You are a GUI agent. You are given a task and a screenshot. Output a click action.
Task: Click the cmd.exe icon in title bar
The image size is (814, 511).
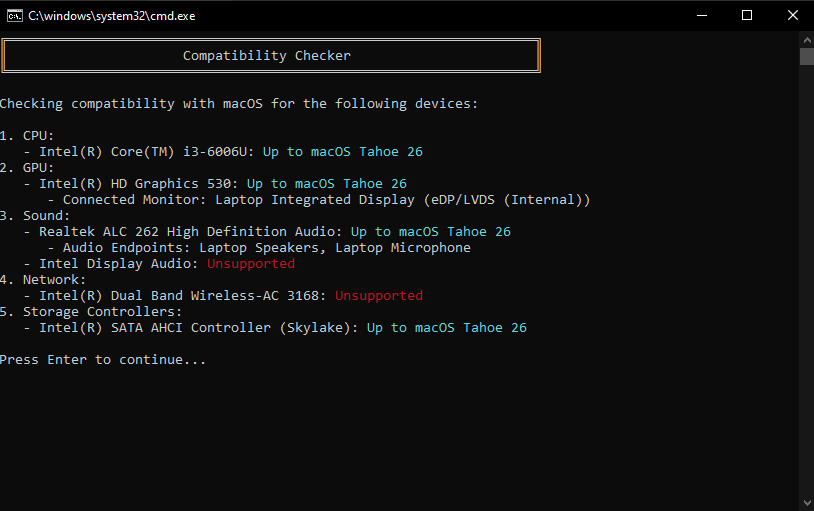coord(15,16)
